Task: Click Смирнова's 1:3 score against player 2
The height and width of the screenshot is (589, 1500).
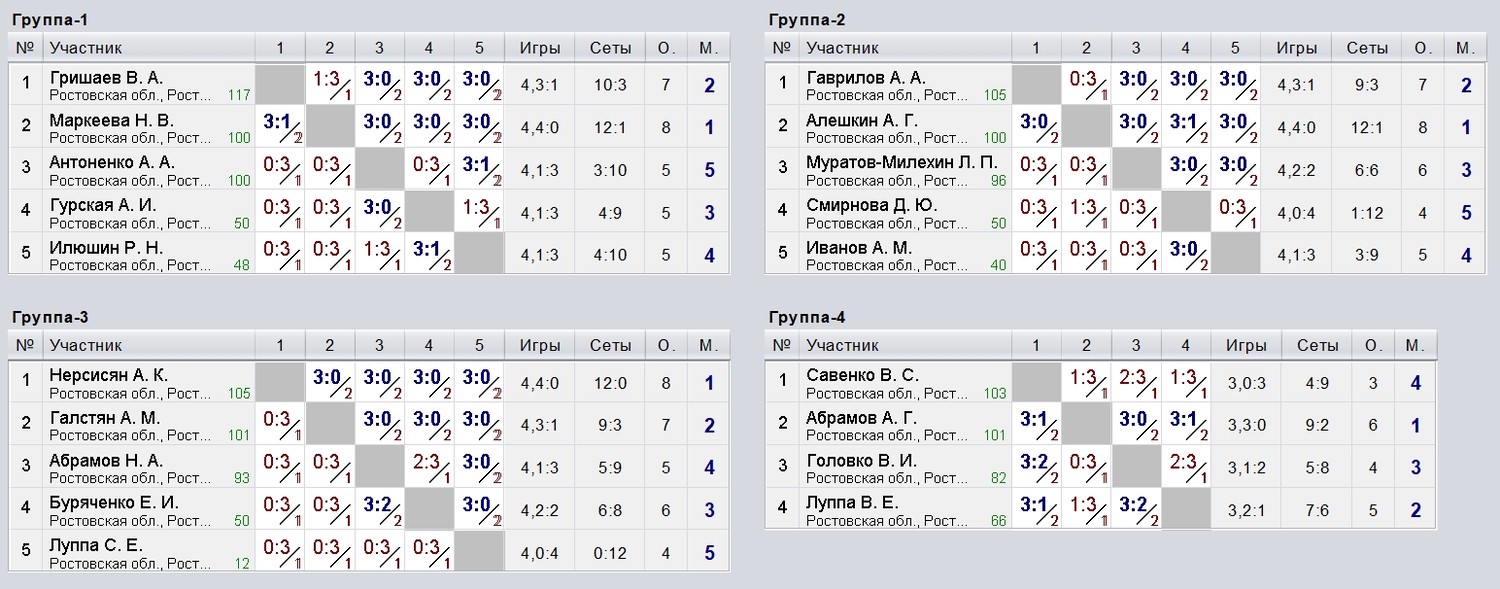Action: pos(1086,213)
